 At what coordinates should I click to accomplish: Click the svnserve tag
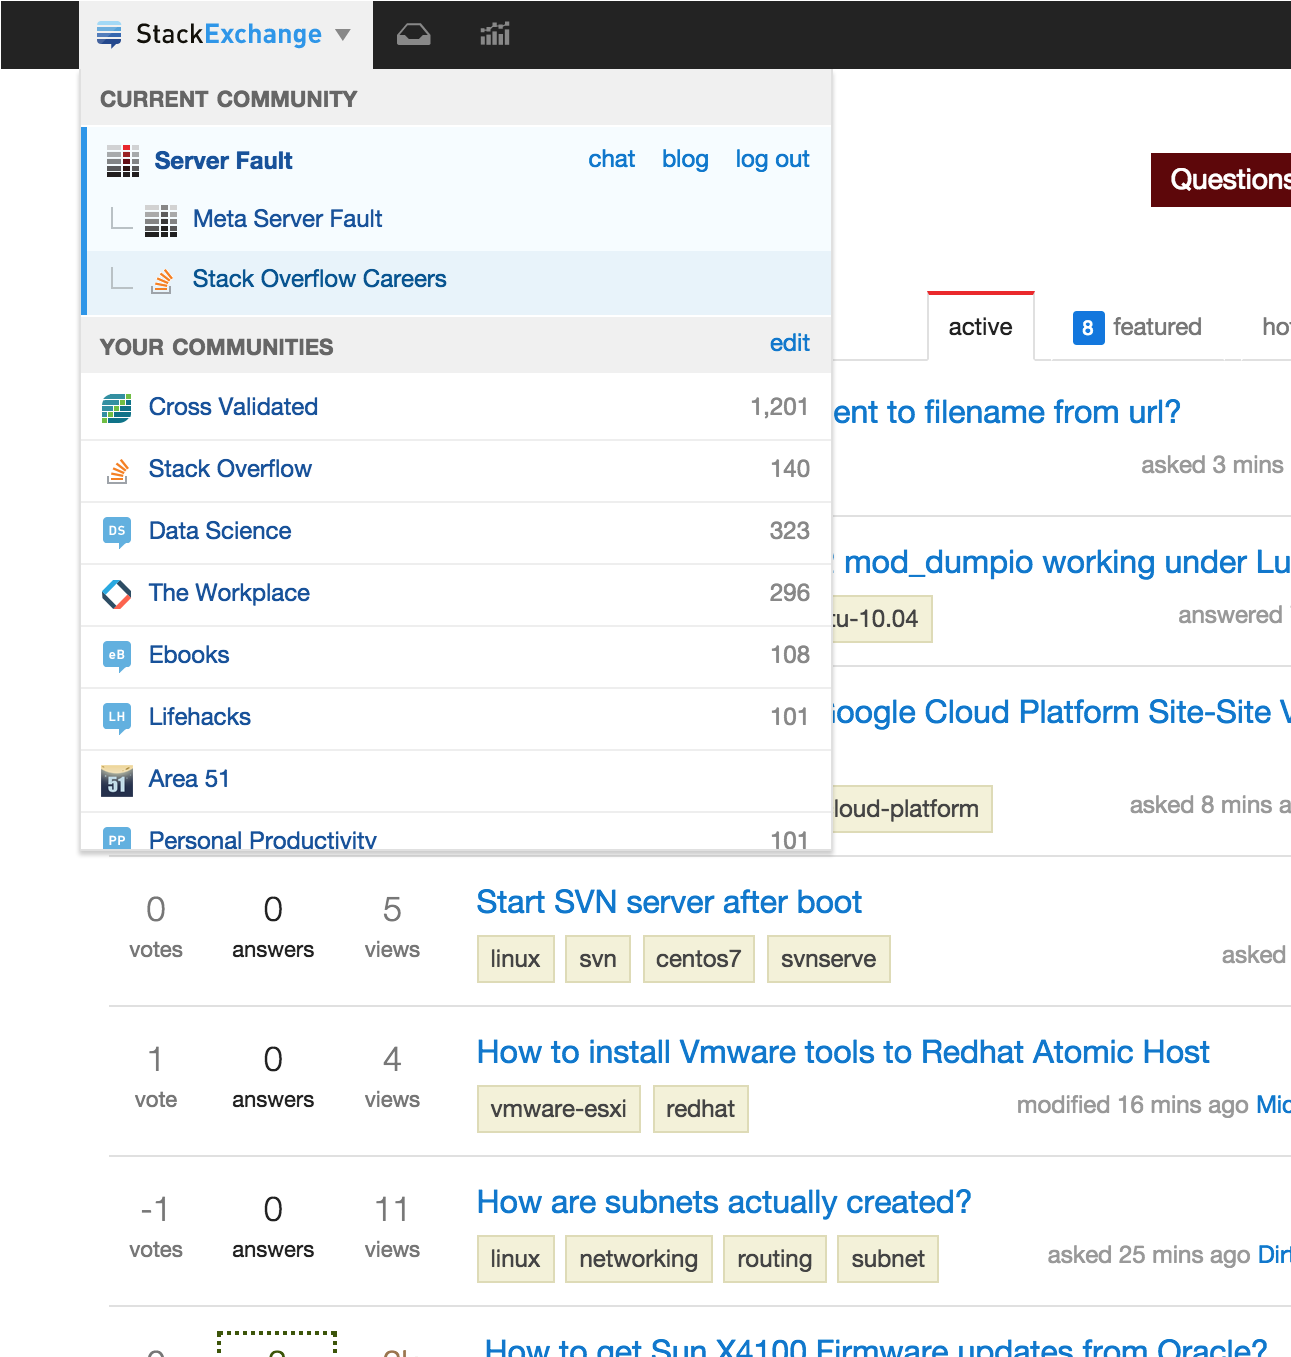click(x=828, y=959)
